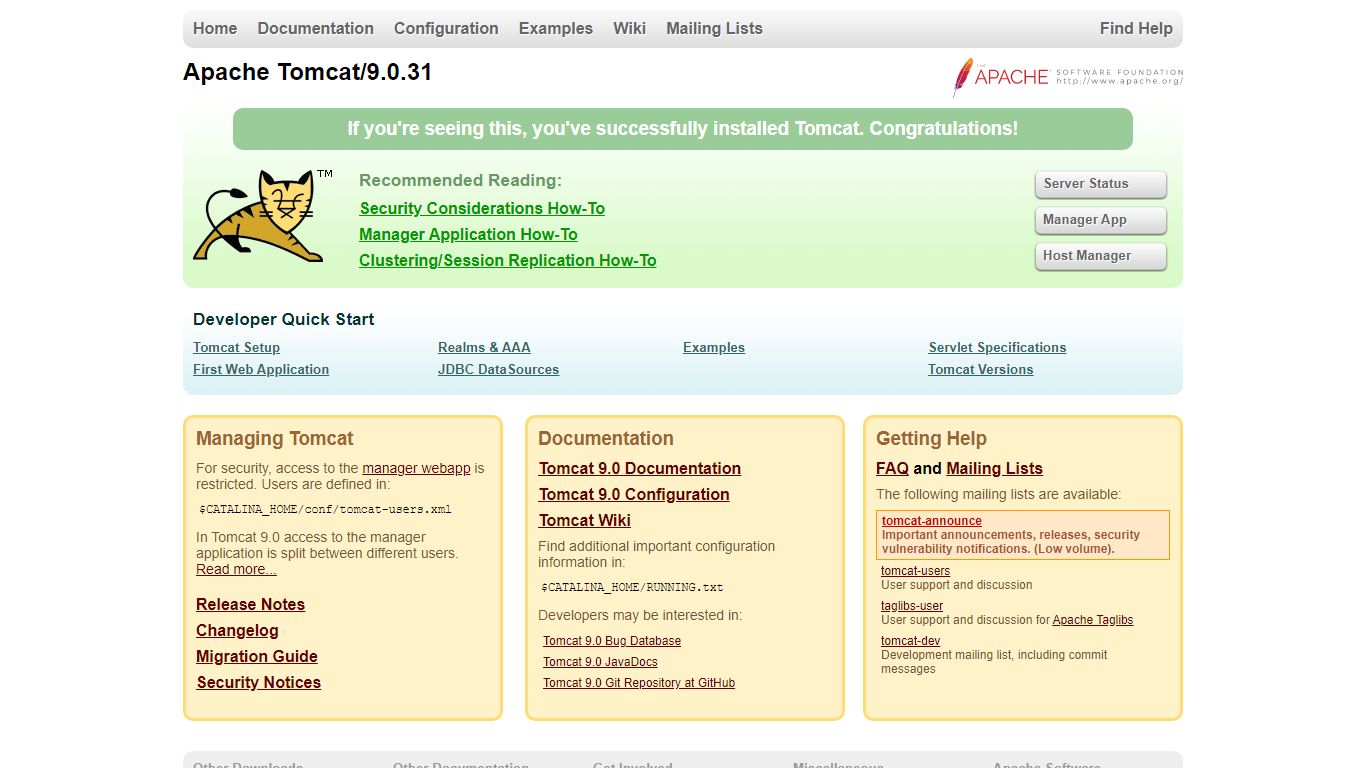
Task: Open the JDBC DataSources link
Action: [x=498, y=369]
